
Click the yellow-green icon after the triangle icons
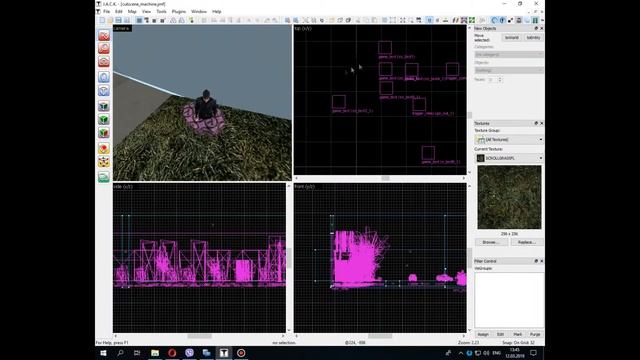click(191, 20)
